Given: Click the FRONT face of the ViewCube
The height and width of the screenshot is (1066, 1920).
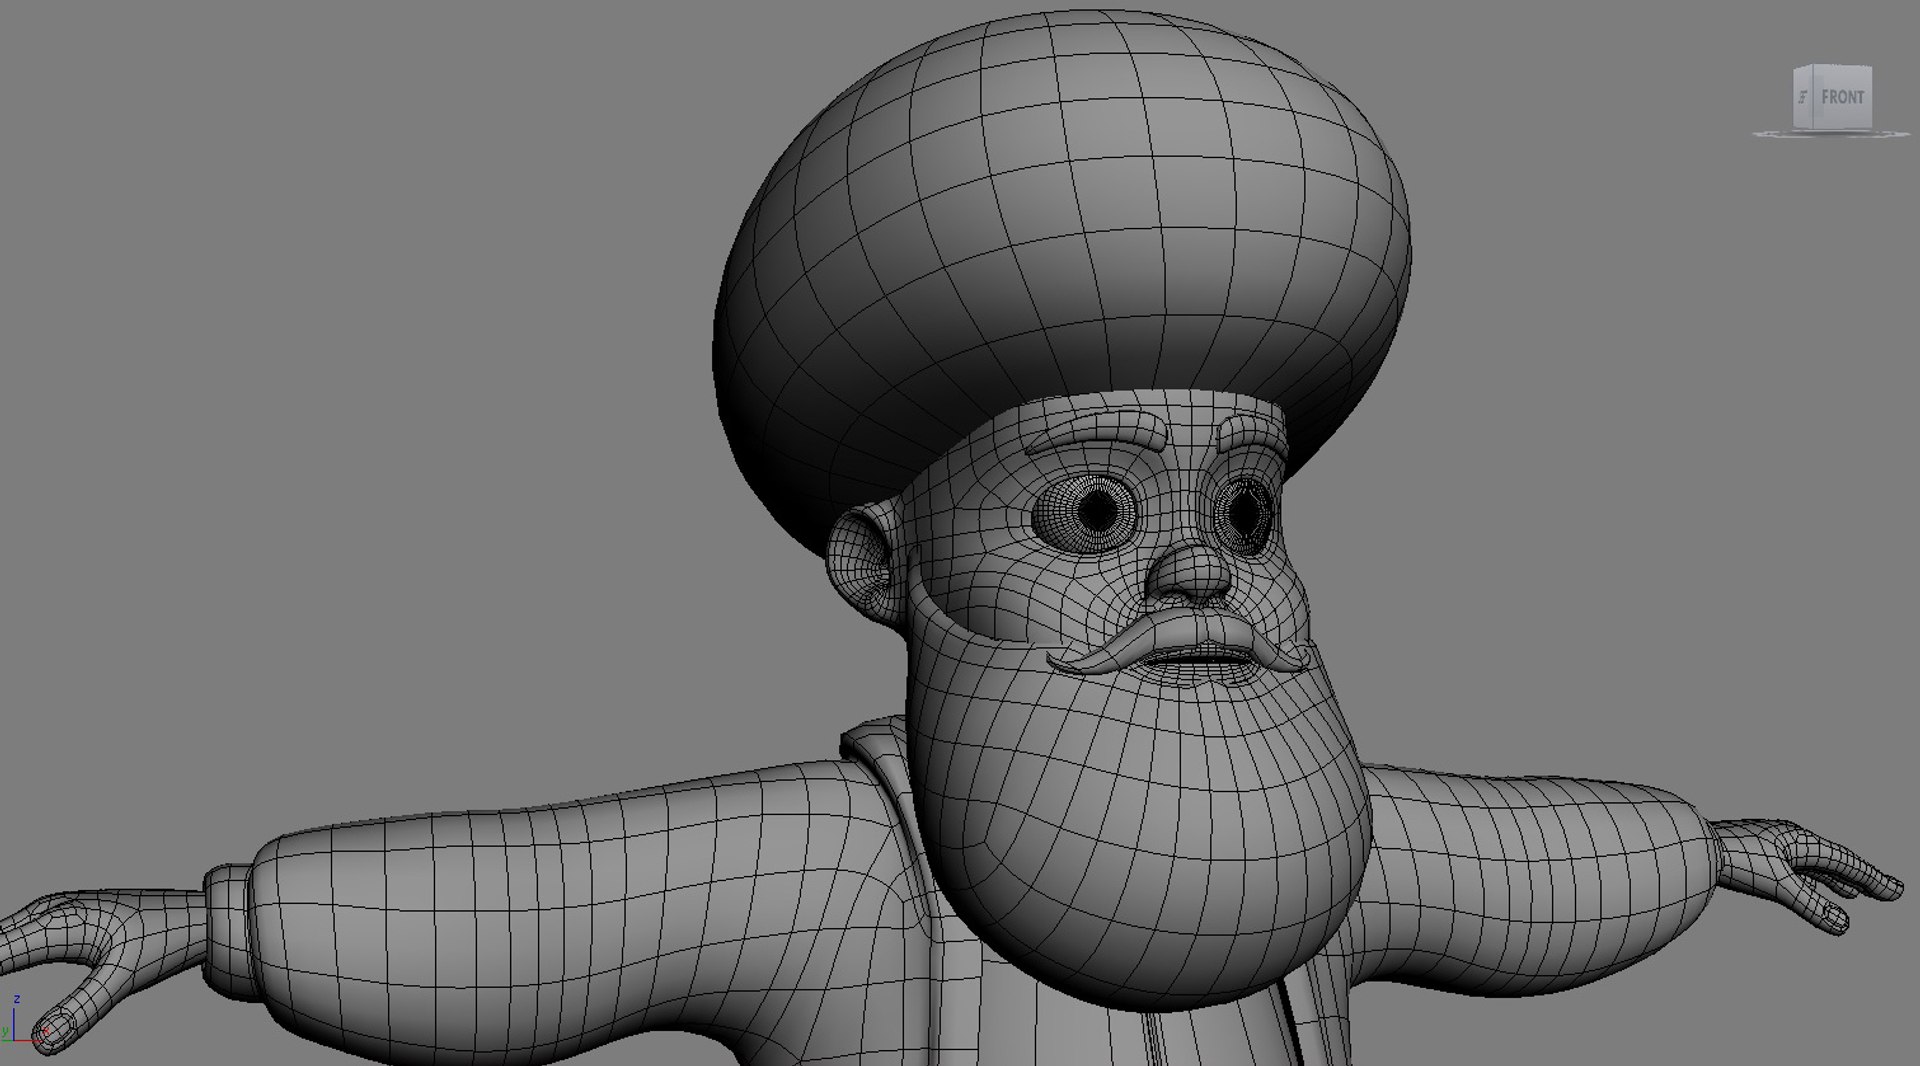Looking at the screenshot, I should point(1842,97).
